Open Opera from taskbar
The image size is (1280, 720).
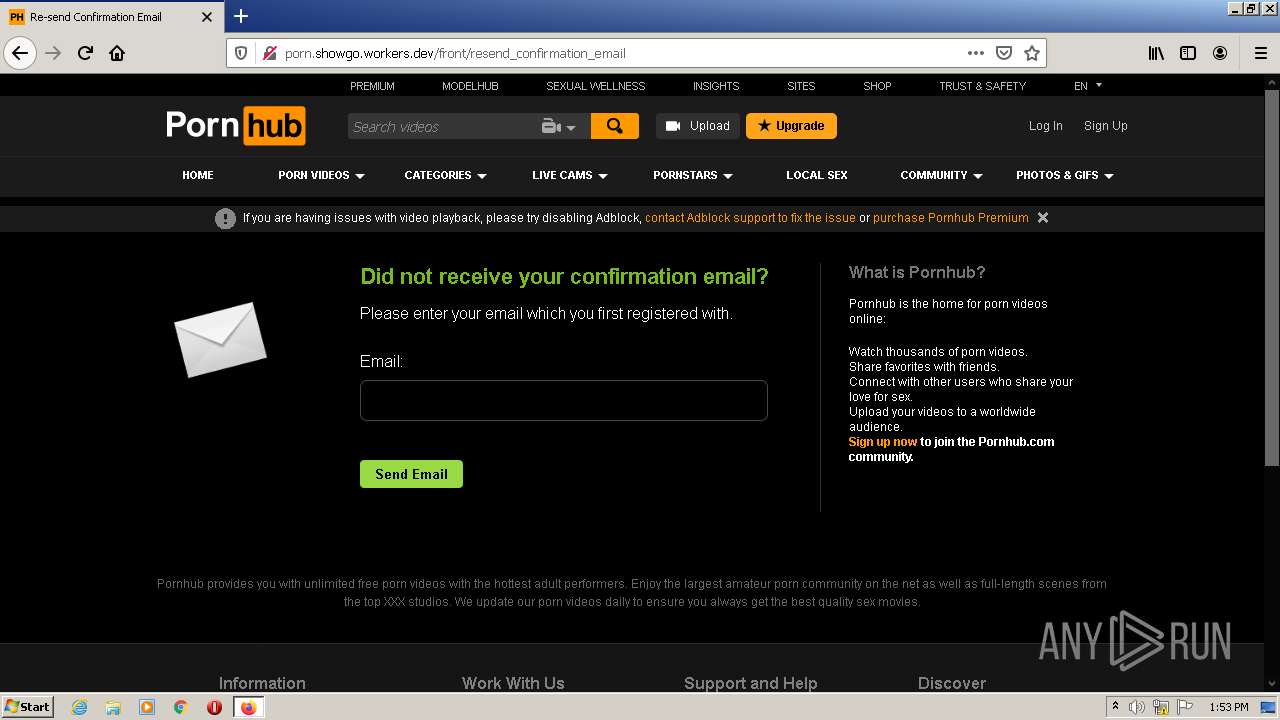pos(214,707)
